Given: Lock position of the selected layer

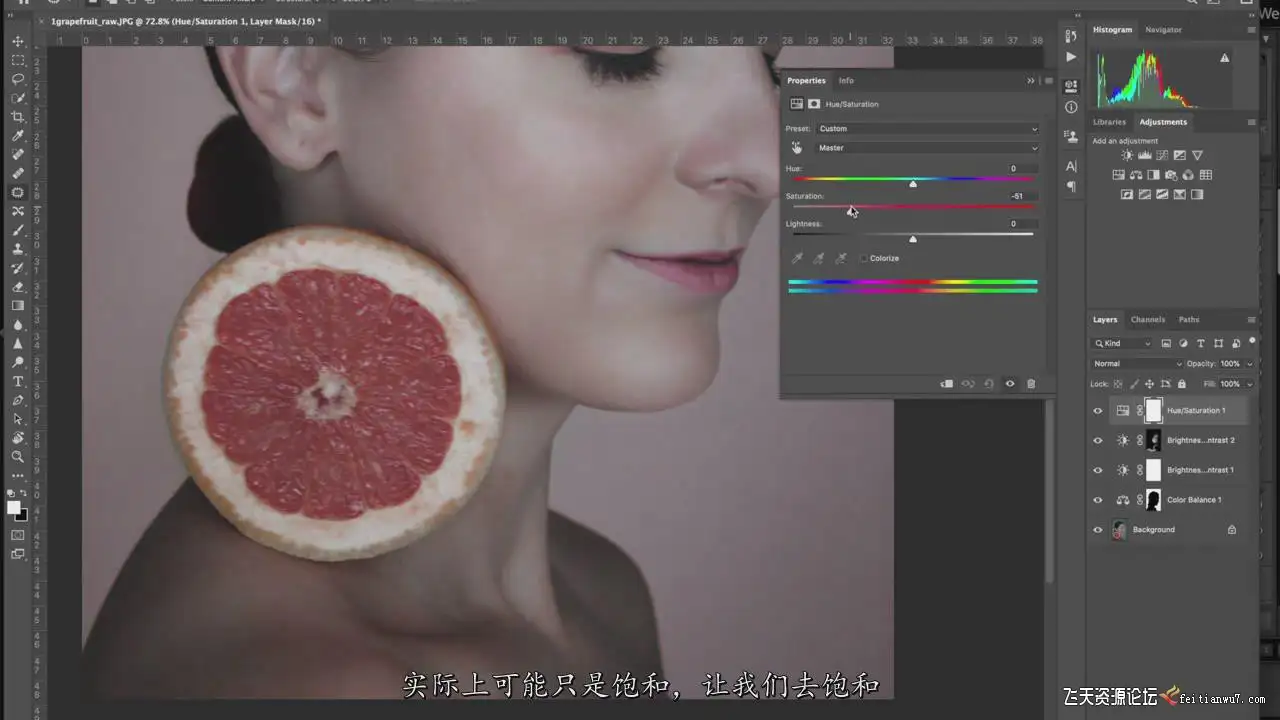Looking at the screenshot, I should coord(1149,384).
